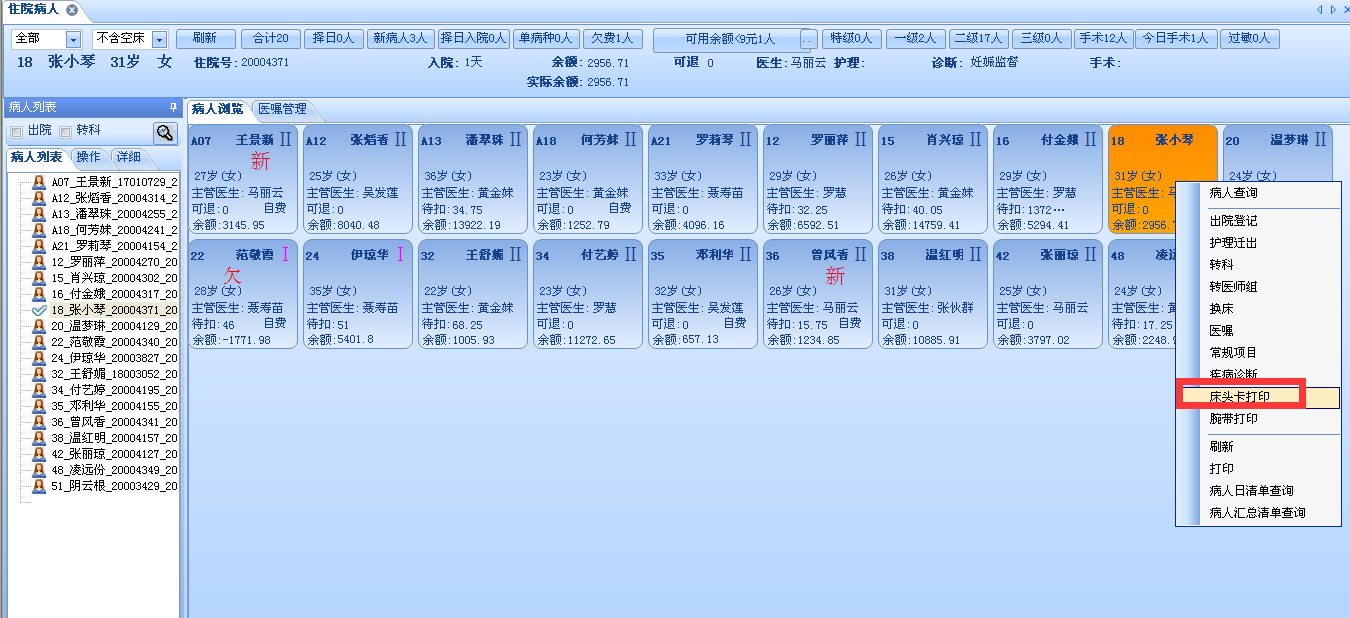Viewport: 1350px width, 618px height.
Task: Click patient icon beside 15_肖兴琼 in tree
Action: pos(39,278)
